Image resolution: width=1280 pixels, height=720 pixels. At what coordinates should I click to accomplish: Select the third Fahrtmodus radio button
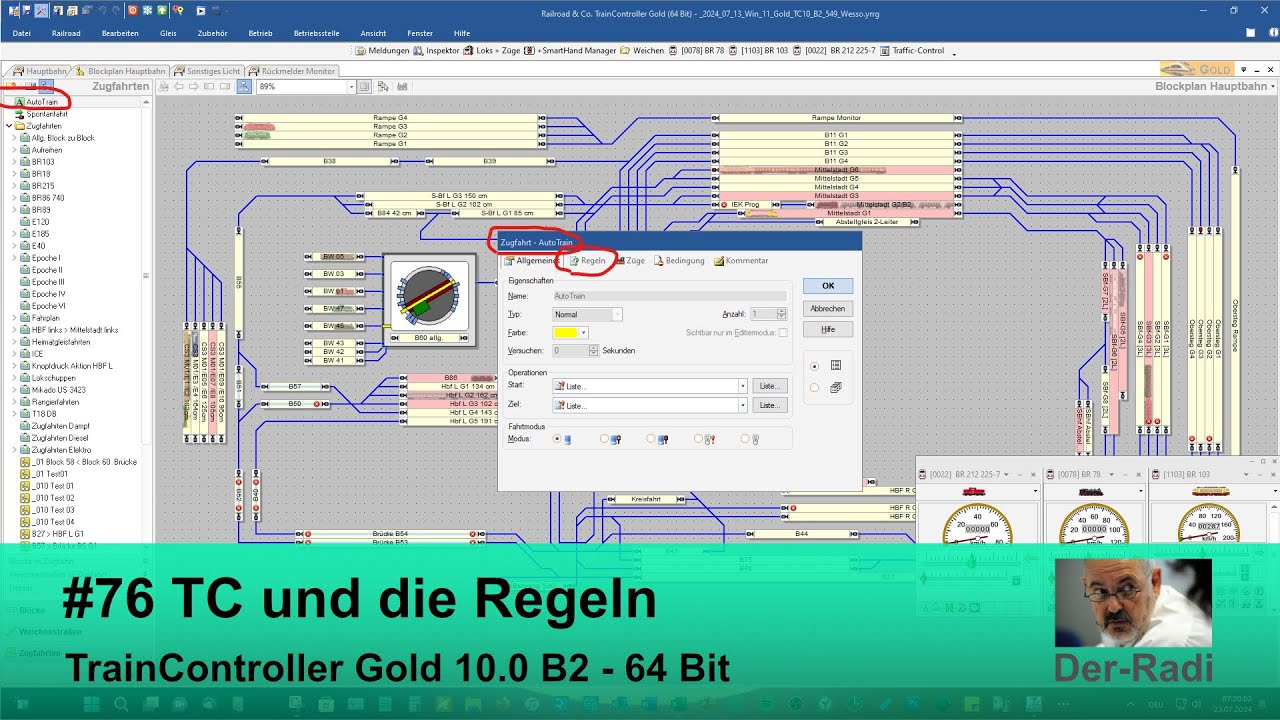pos(651,439)
